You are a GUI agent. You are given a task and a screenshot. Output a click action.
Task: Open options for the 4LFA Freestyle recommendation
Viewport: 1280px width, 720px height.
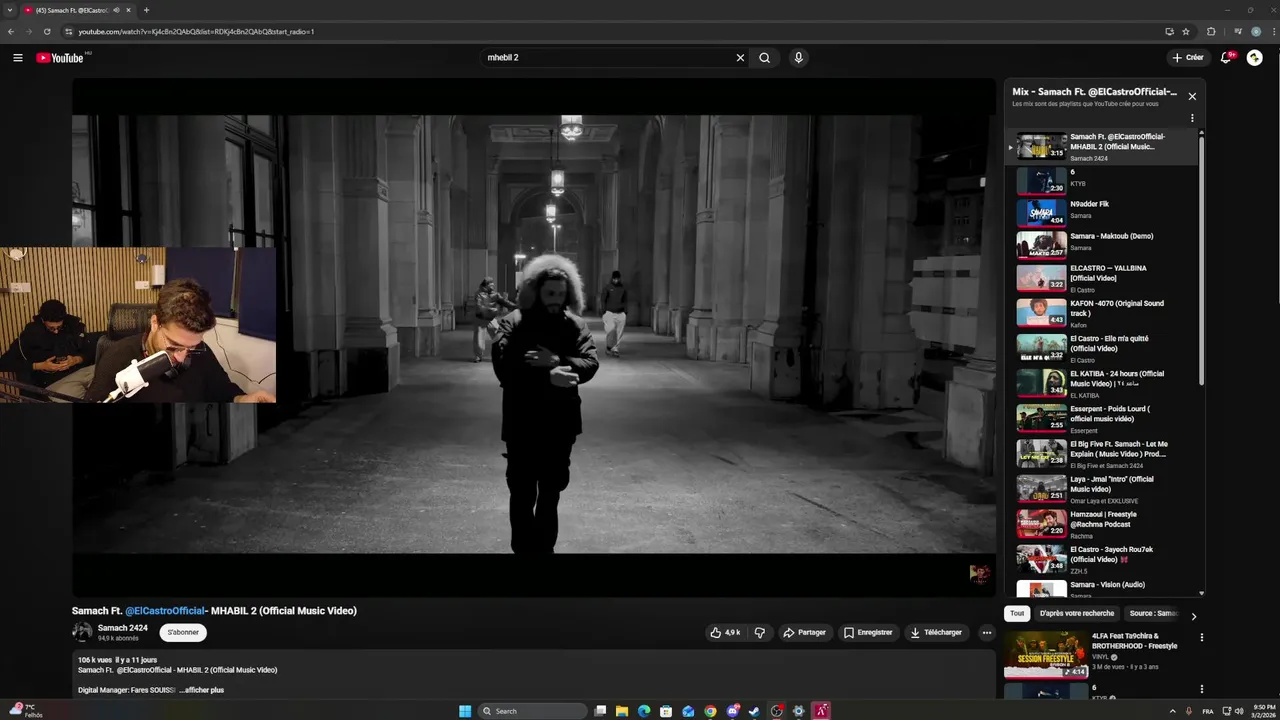[x=1201, y=637]
